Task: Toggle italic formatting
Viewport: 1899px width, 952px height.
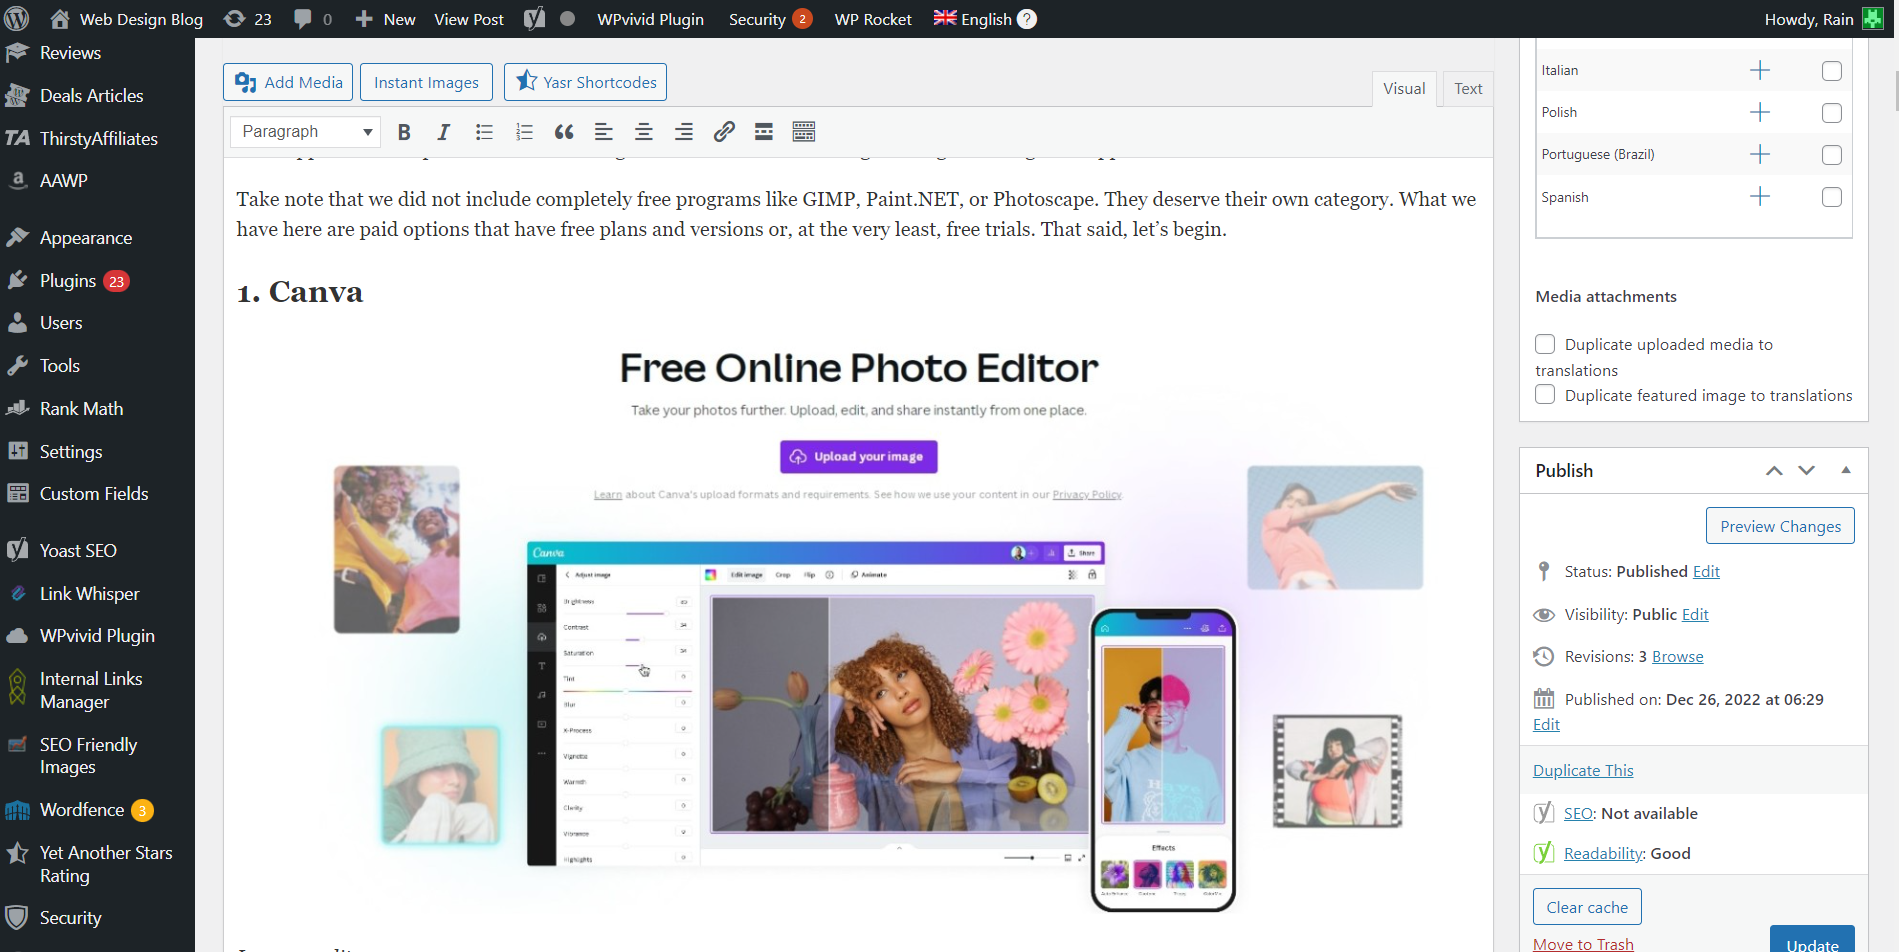Action: (444, 132)
